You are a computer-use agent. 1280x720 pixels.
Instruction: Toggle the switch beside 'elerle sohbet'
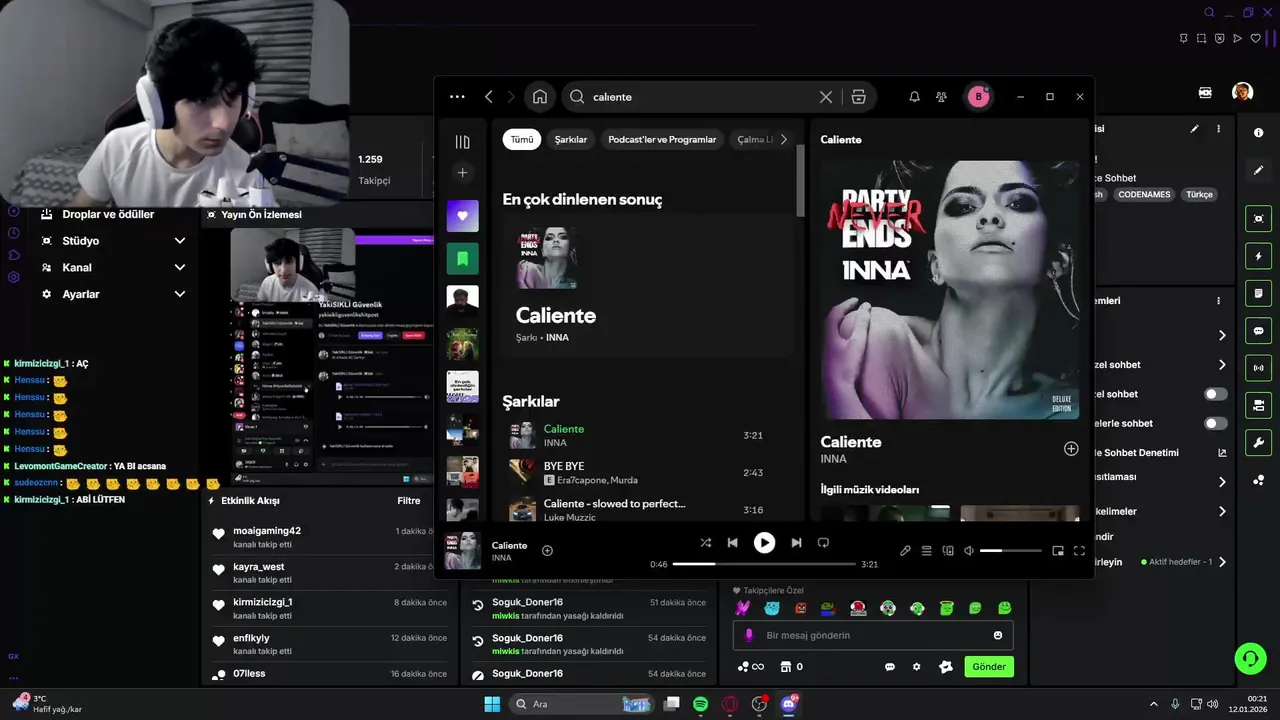[x=1216, y=423]
